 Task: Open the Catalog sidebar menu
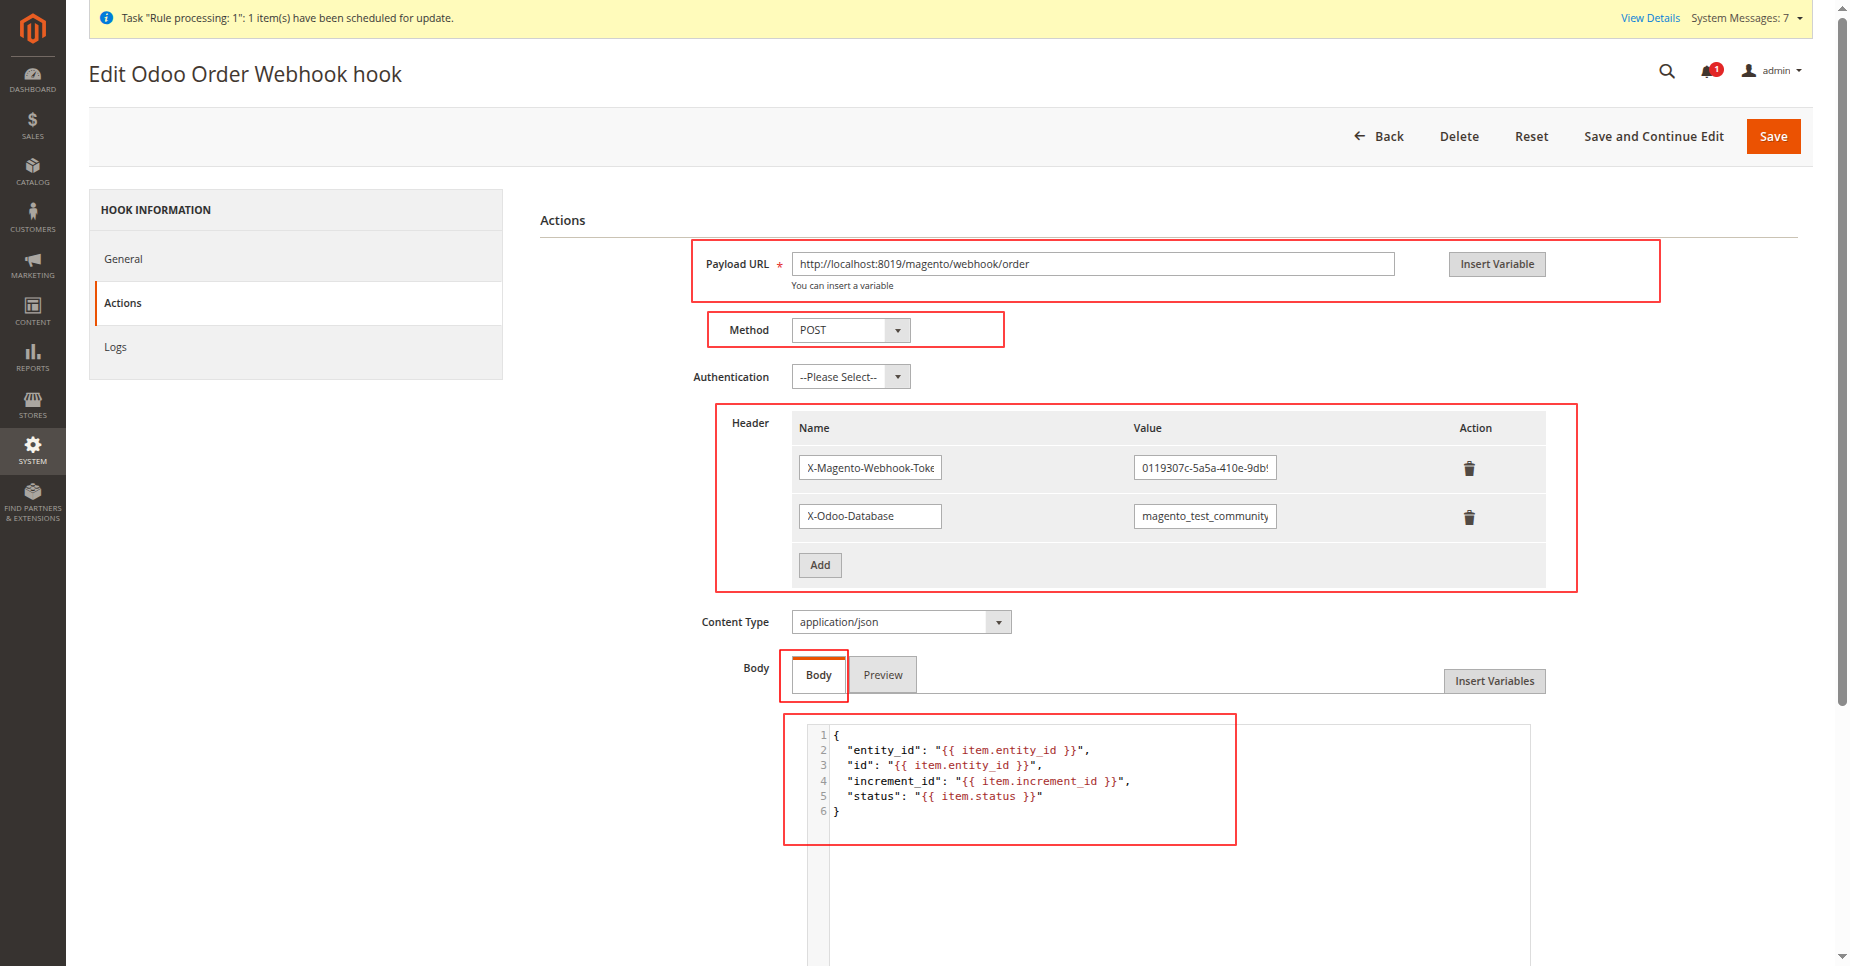[x=33, y=172]
